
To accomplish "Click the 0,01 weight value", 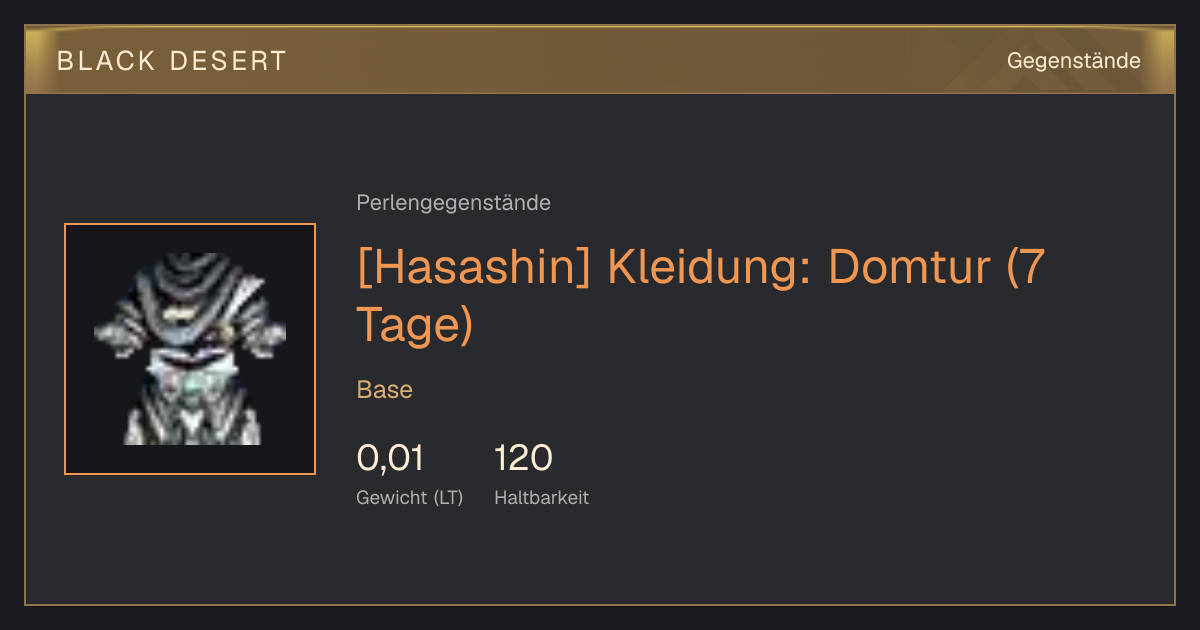I will point(390,458).
